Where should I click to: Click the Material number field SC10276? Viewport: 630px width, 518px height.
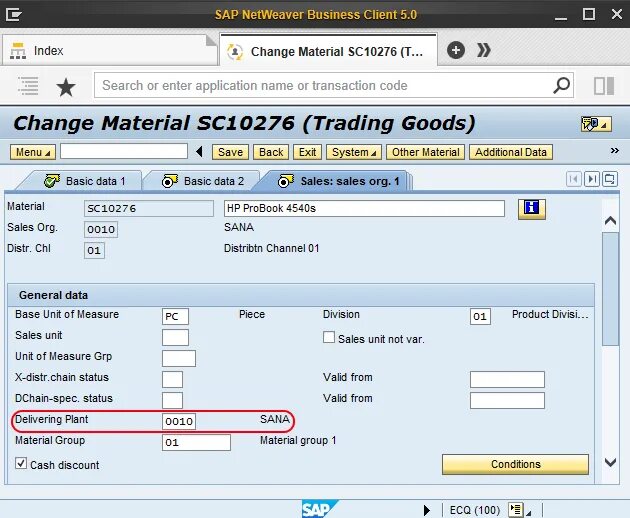pyautogui.click(x=149, y=208)
